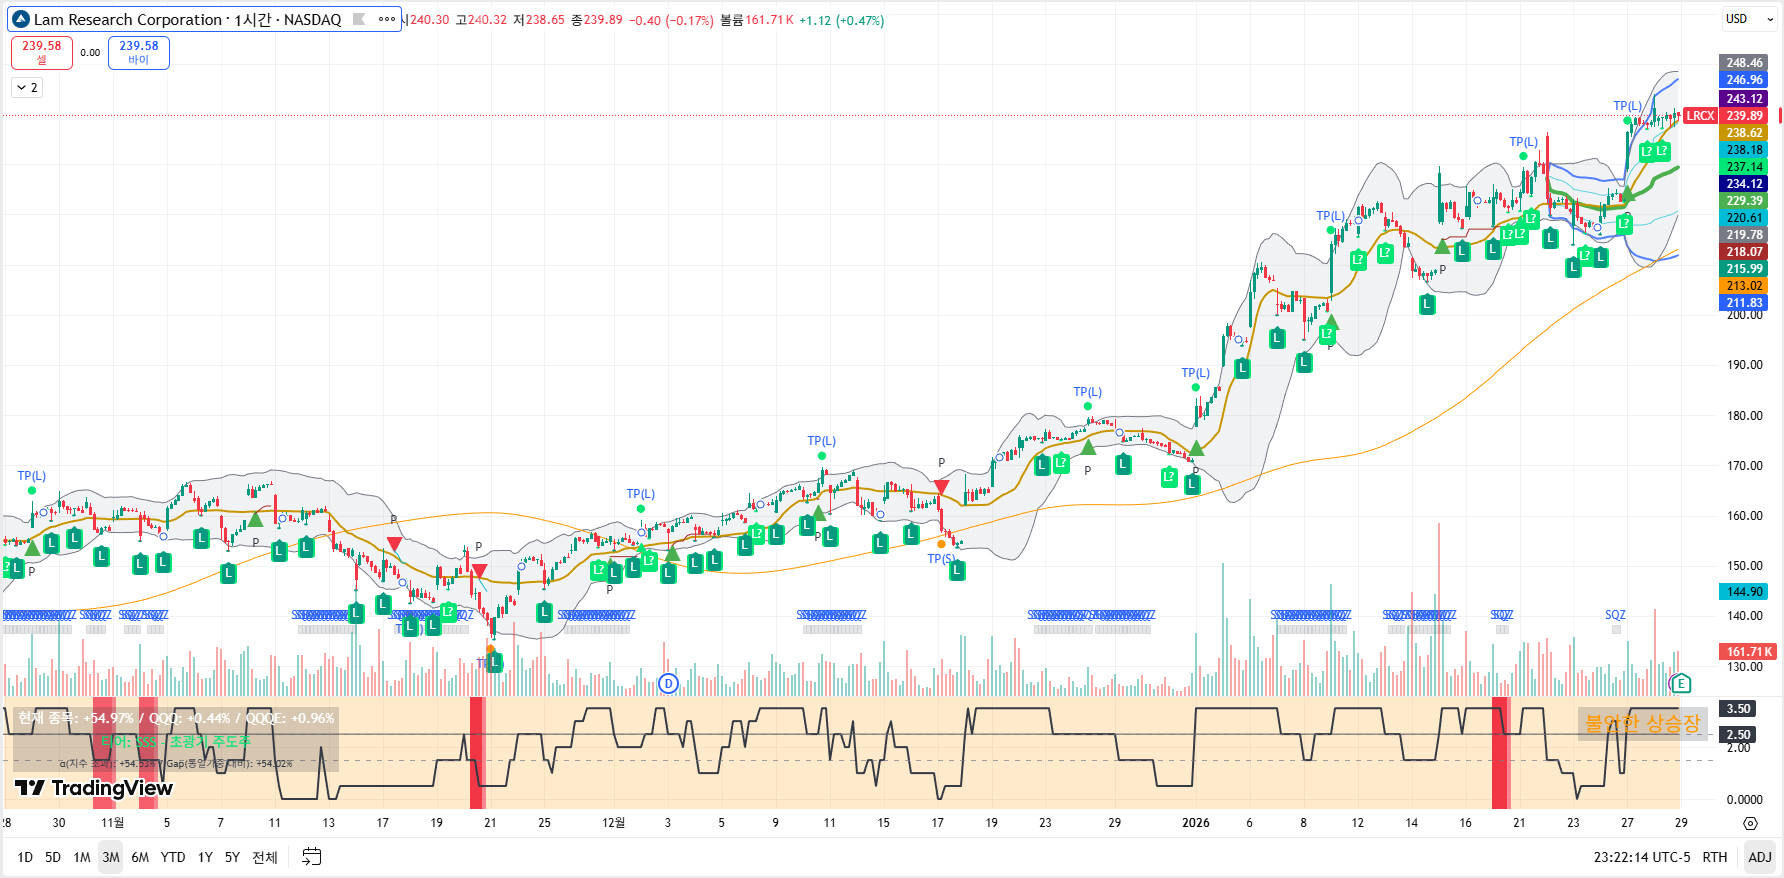The width and height of the screenshot is (1784, 878).
Task: Click the first TP(L) marker near October 28
Action: pyautogui.click(x=32, y=476)
